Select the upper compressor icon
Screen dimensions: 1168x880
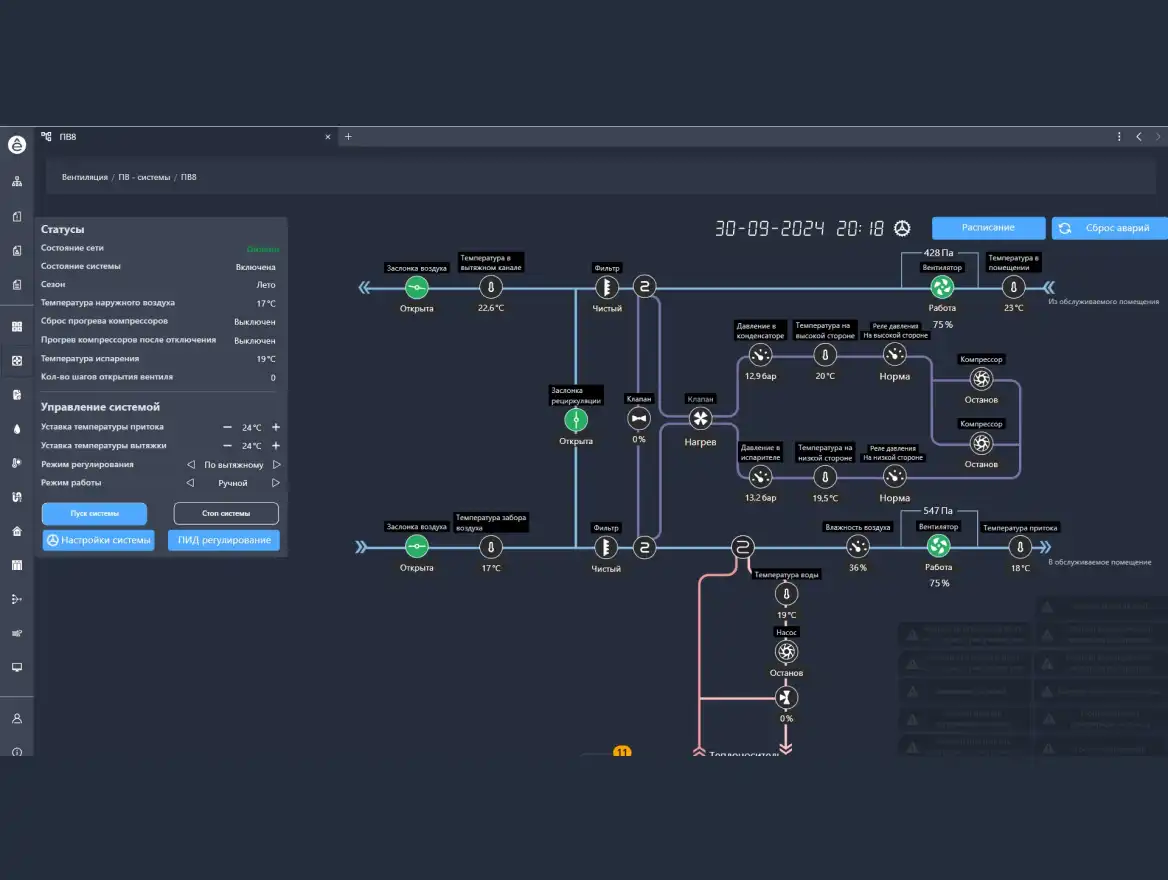981,379
